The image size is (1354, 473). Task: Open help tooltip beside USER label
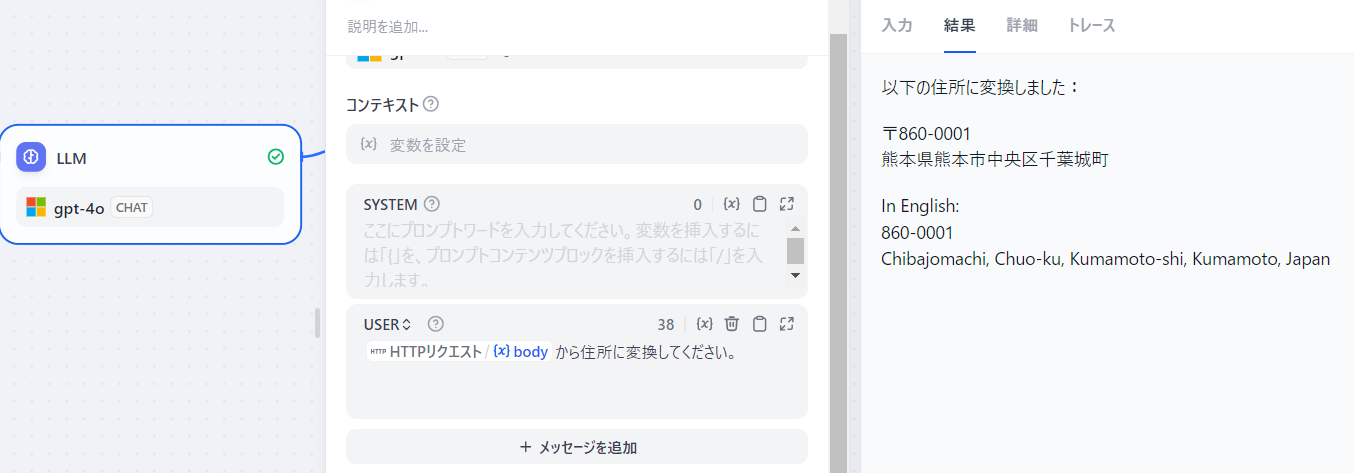[x=435, y=323]
